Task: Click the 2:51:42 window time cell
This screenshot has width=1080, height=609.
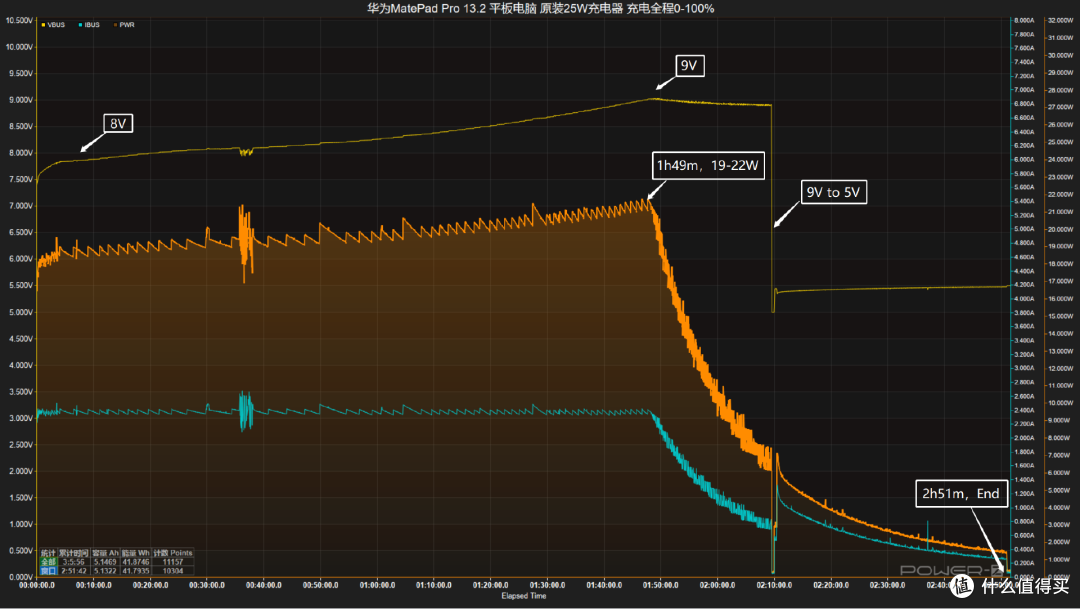Action: [x=74, y=570]
